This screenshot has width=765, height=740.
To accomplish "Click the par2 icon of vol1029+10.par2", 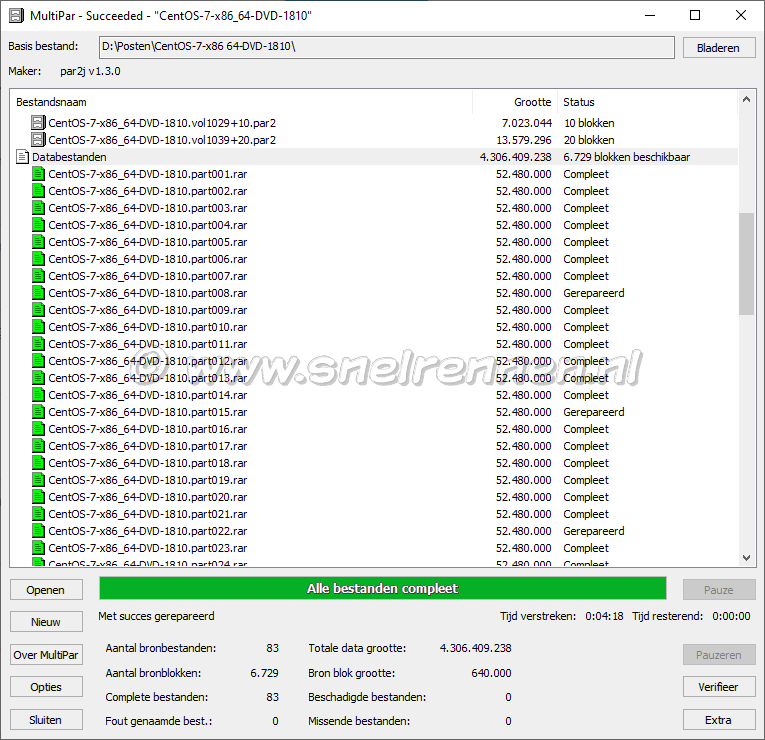I will point(38,123).
